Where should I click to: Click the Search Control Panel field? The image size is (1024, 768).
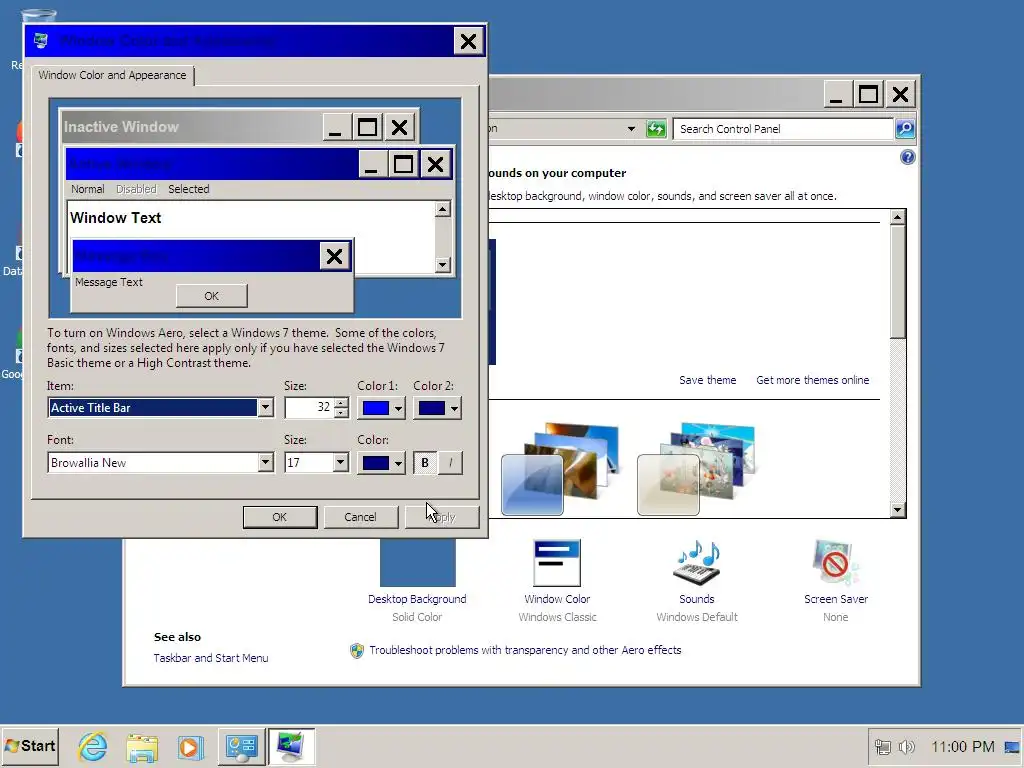tap(783, 129)
